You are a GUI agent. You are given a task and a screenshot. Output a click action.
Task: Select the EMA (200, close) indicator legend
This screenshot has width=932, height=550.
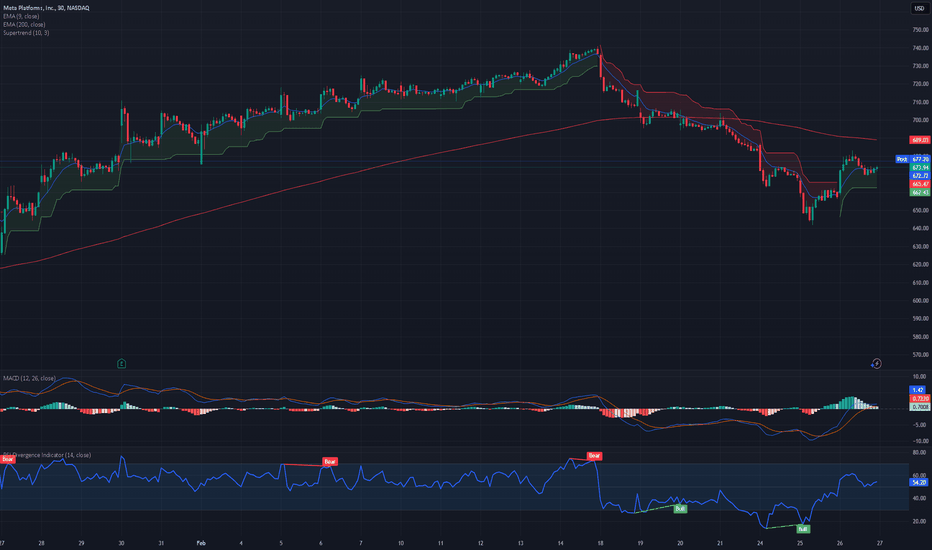coord(24,24)
